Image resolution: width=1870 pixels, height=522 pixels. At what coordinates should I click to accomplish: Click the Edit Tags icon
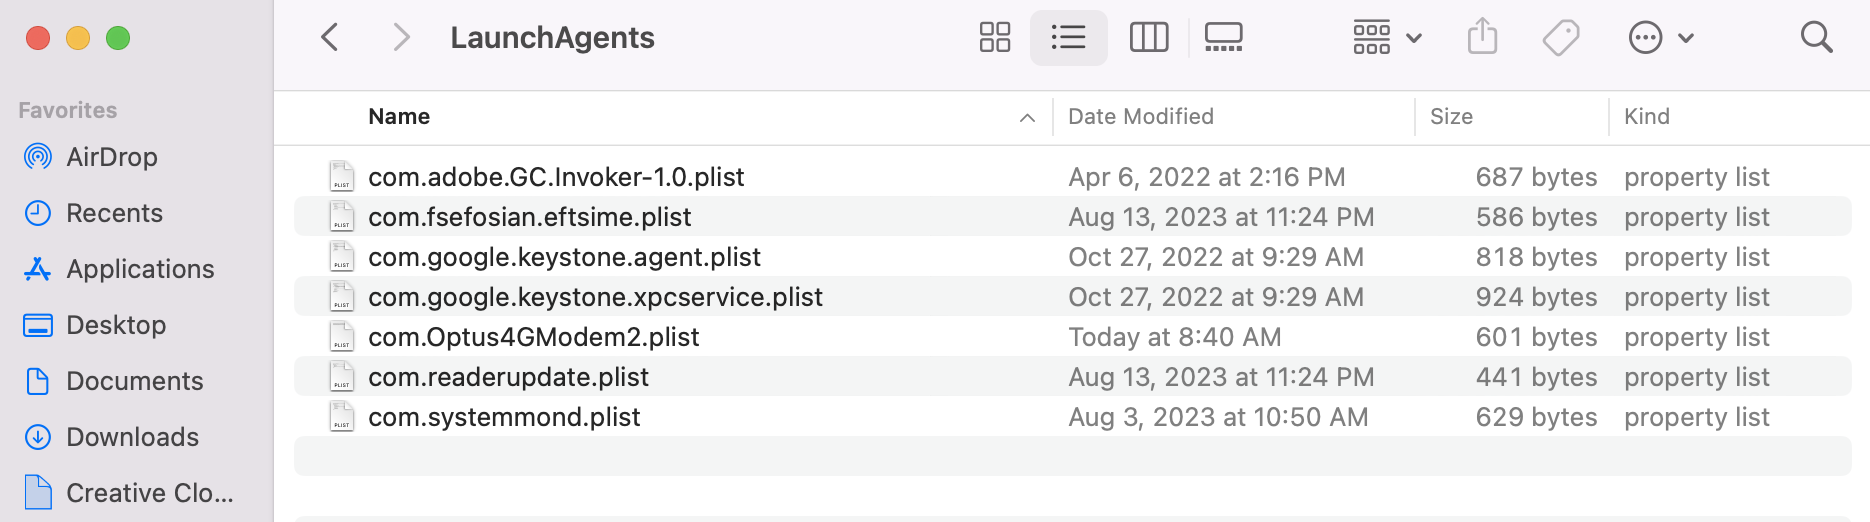pyautogui.click(x=1560, y=38)
